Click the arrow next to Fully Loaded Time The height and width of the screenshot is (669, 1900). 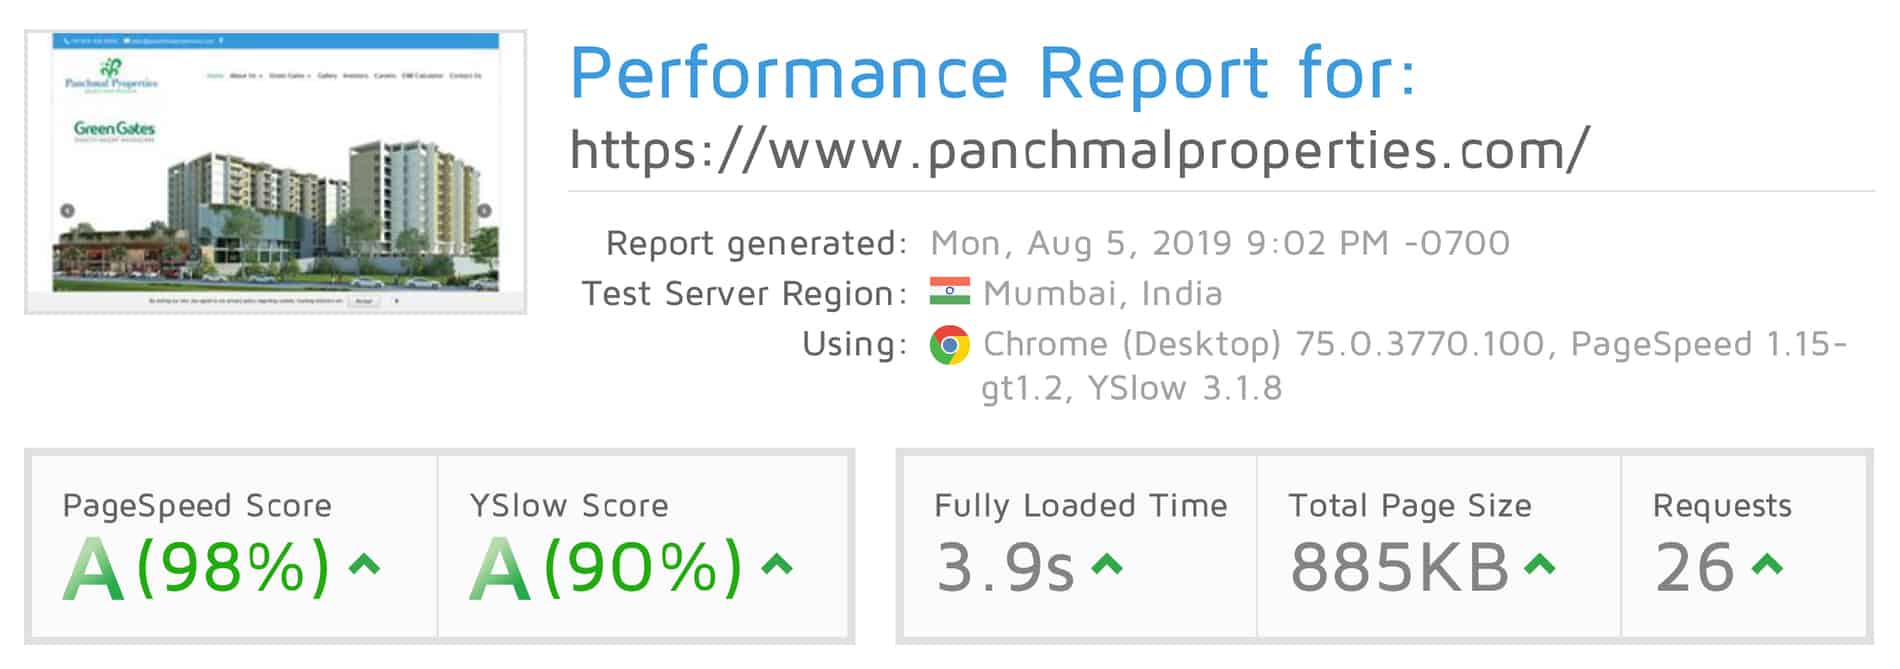1106,566
